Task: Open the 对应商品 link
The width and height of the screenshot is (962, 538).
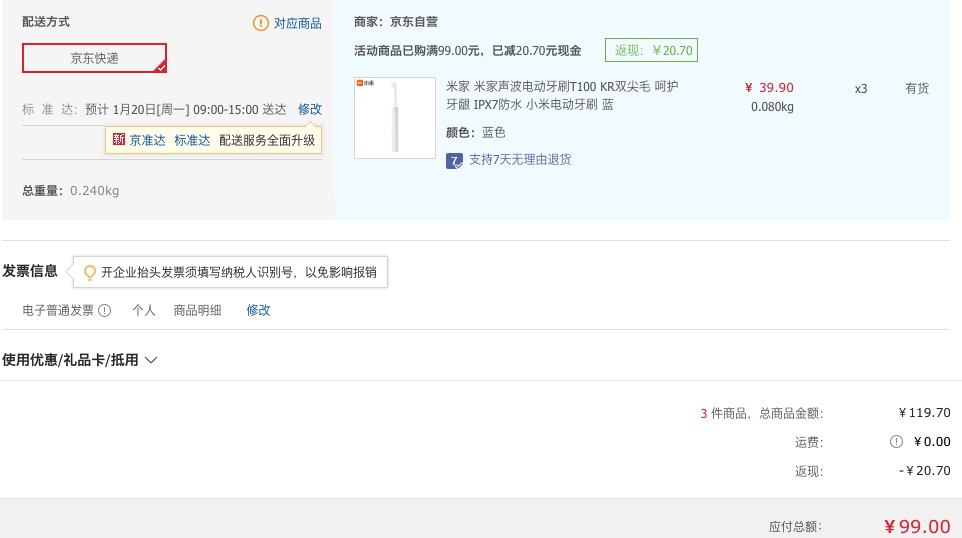Action: click(298, 23)
